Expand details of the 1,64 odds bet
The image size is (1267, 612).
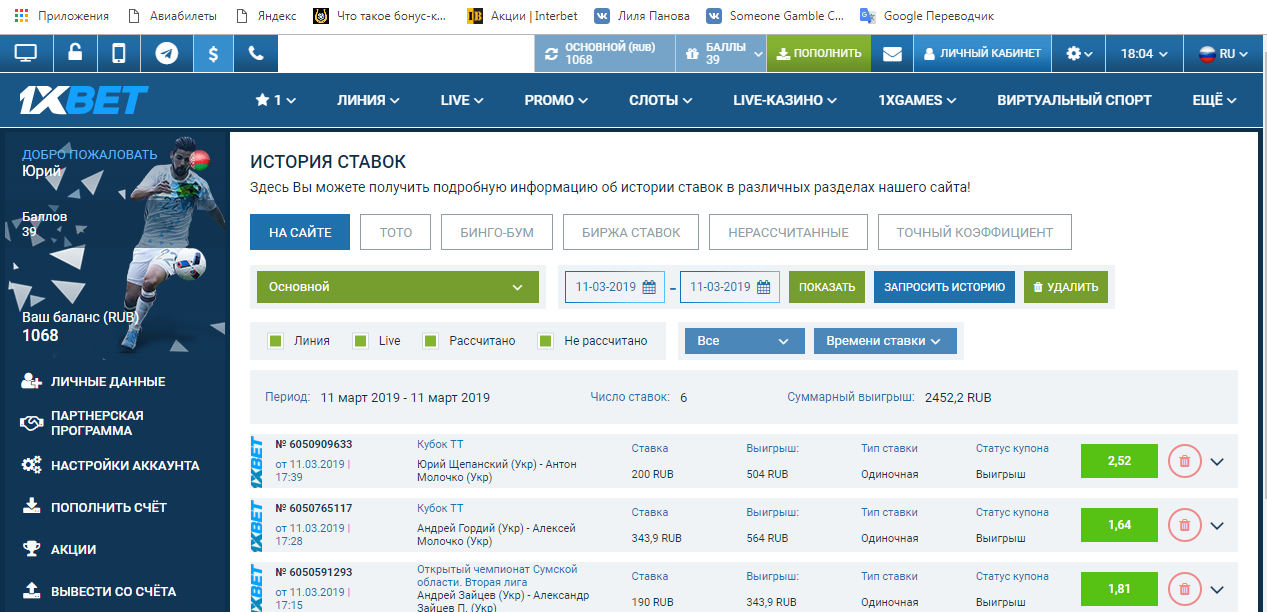coord(1217,525)
